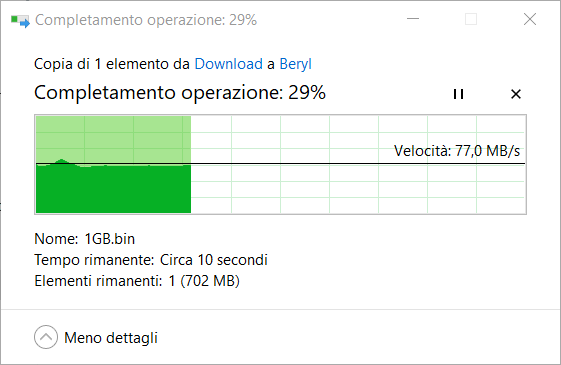This screenshot has height=365, width=561.
Task: Click the disabled maximize button
Action: [471, 19]
